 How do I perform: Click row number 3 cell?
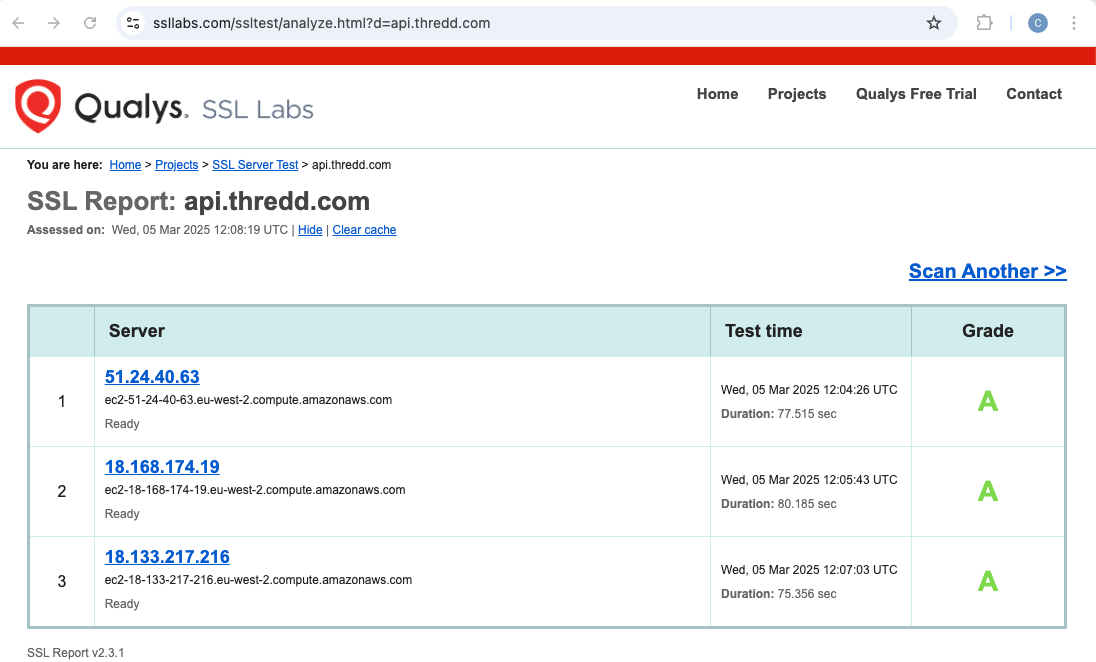point(62,582)
